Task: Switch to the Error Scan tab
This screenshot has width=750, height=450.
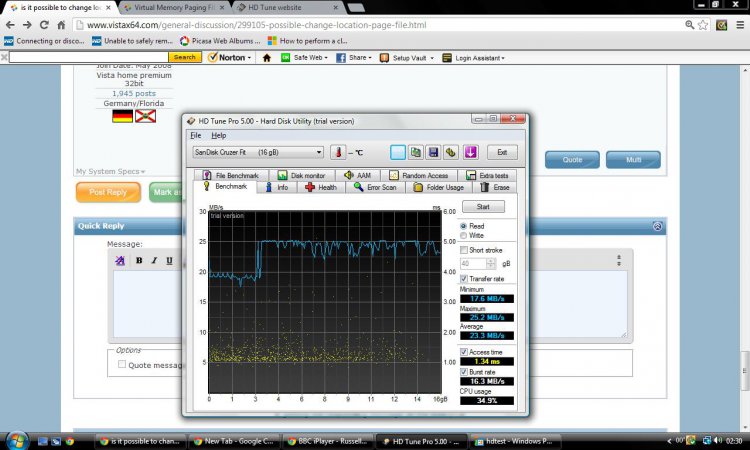Action: pos(375,187)
